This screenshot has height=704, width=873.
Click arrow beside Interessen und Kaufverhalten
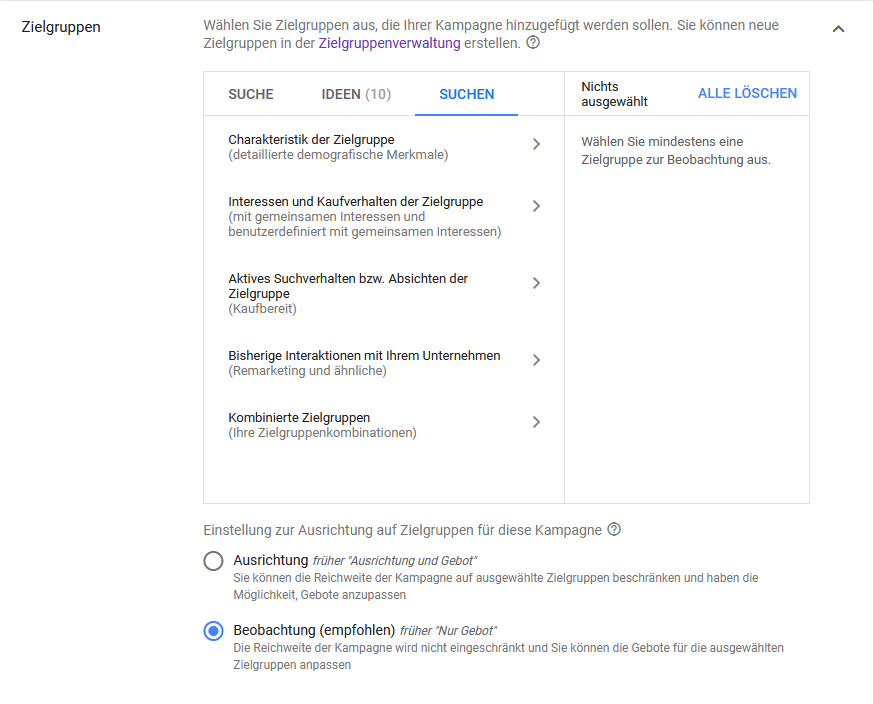[x=536, y=206]
